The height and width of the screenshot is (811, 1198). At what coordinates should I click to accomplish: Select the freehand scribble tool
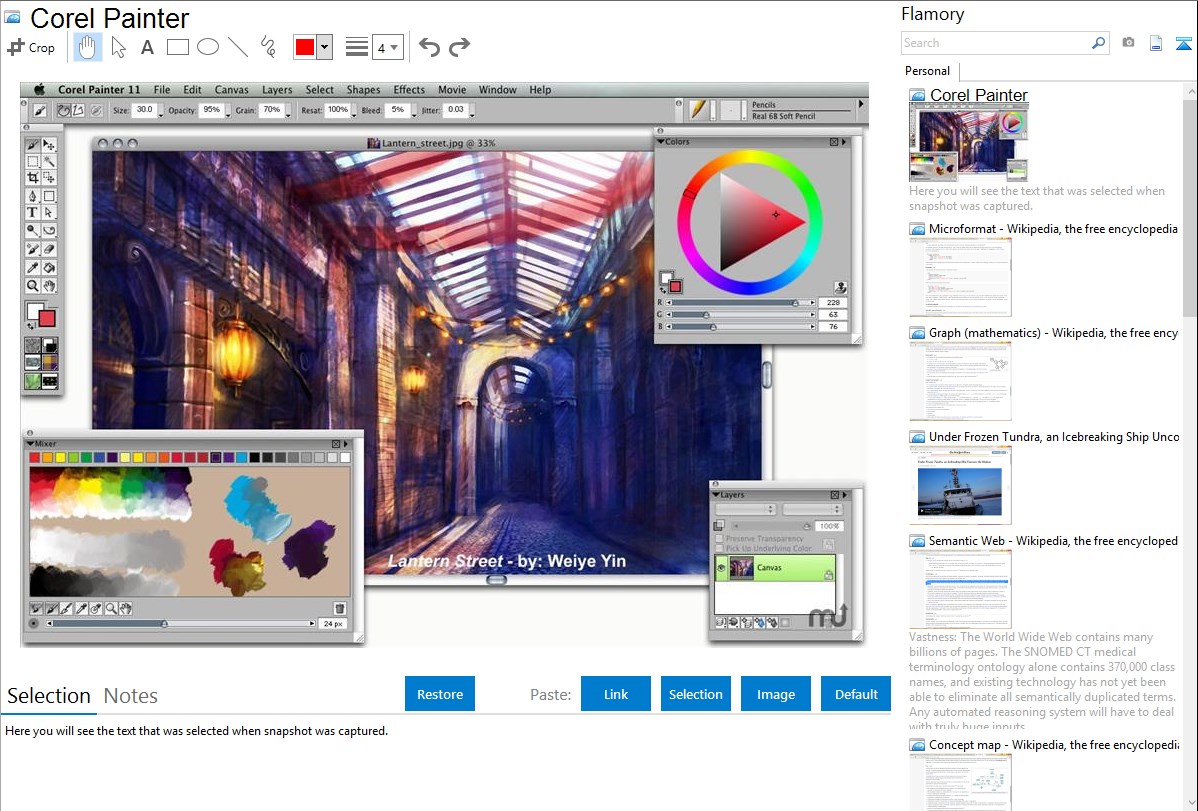pyautogui.click(x=268, y=47)
